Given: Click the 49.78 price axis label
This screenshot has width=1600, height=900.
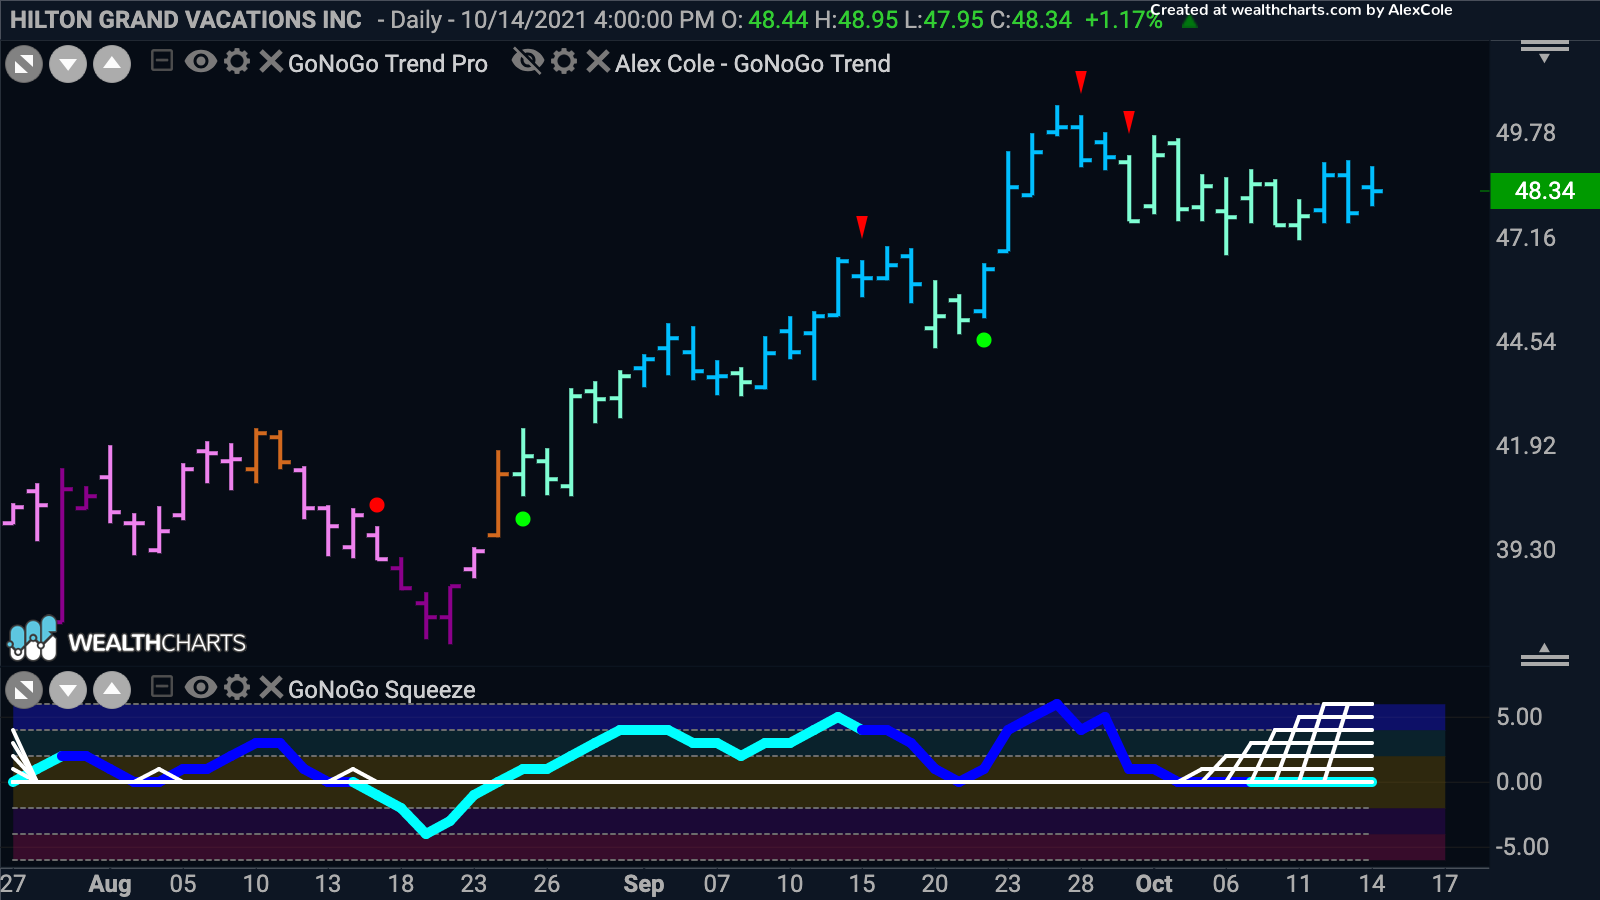Looking at the screenshot, I should (x=1526, y=133).
